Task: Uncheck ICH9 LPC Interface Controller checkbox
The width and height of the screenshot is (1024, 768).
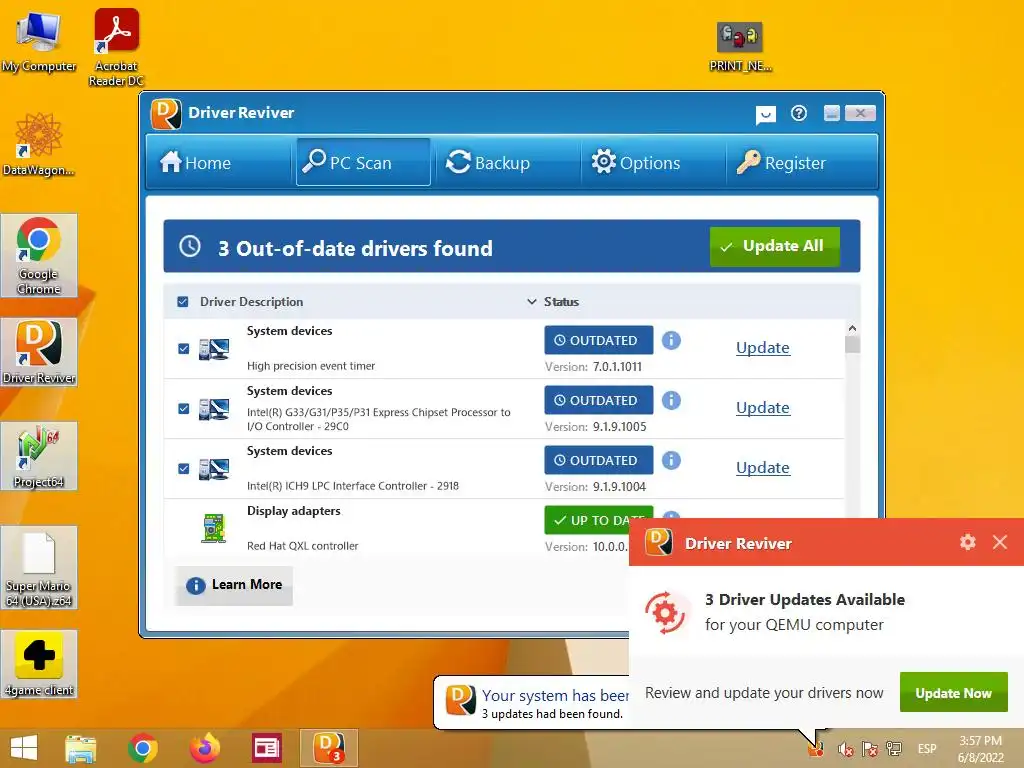Action: (184, 469)
